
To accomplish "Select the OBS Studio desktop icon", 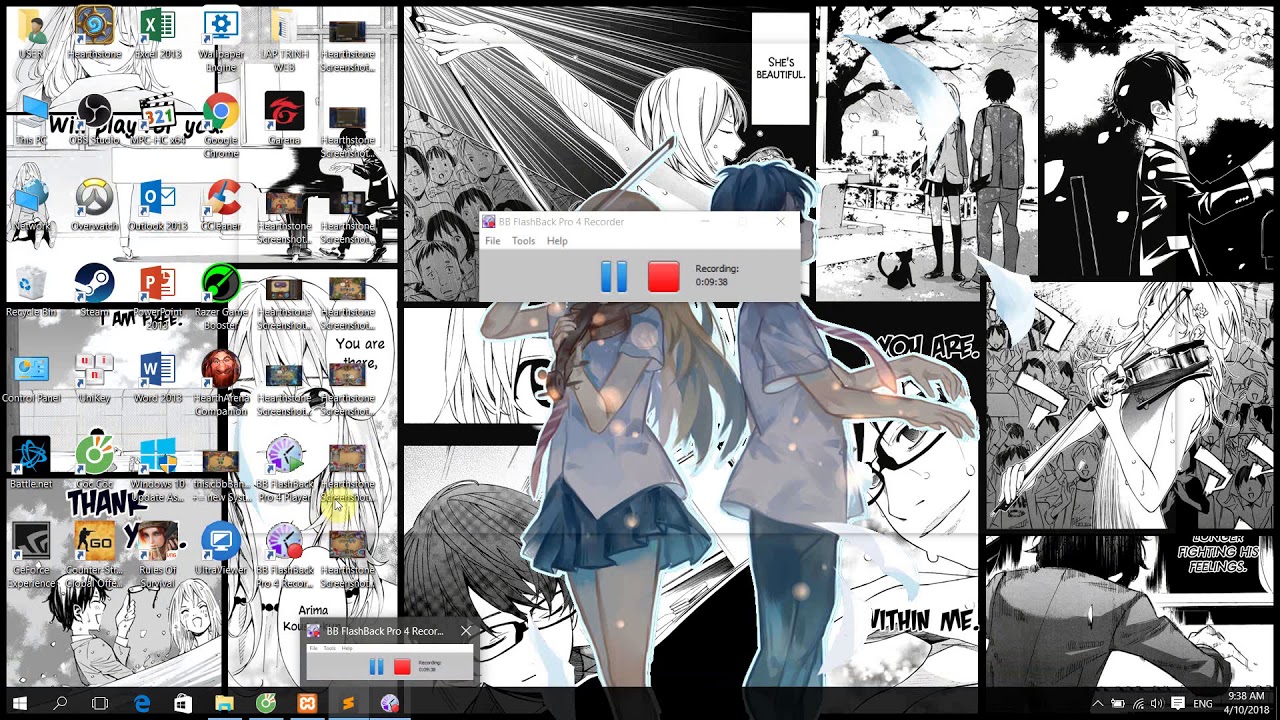I will tap(95, 120).
